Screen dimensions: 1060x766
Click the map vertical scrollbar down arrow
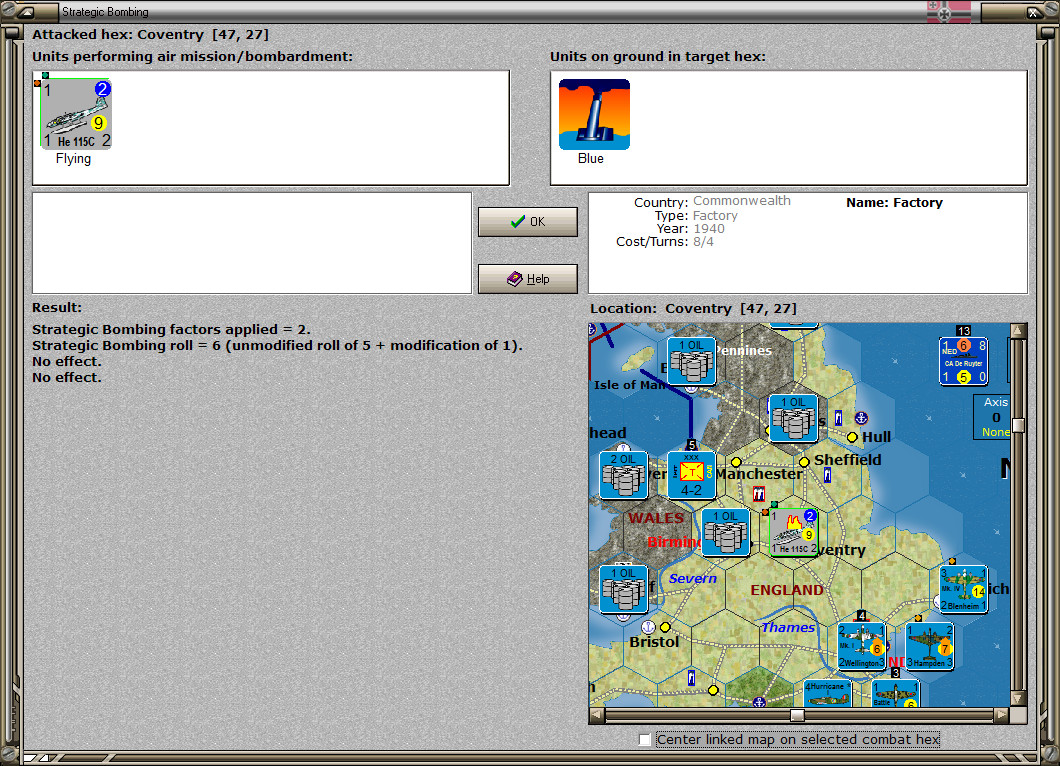coord(1018,698)
